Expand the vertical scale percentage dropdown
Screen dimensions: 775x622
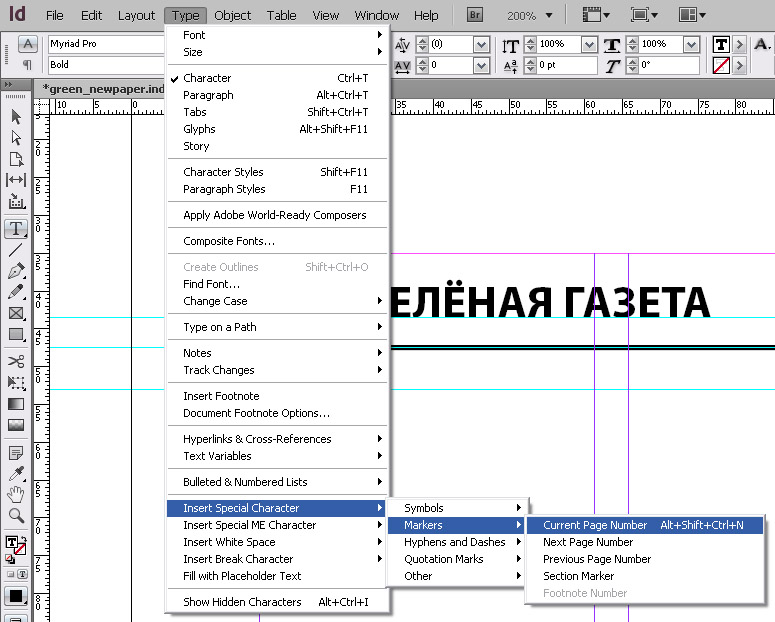[x=589, y=45]
